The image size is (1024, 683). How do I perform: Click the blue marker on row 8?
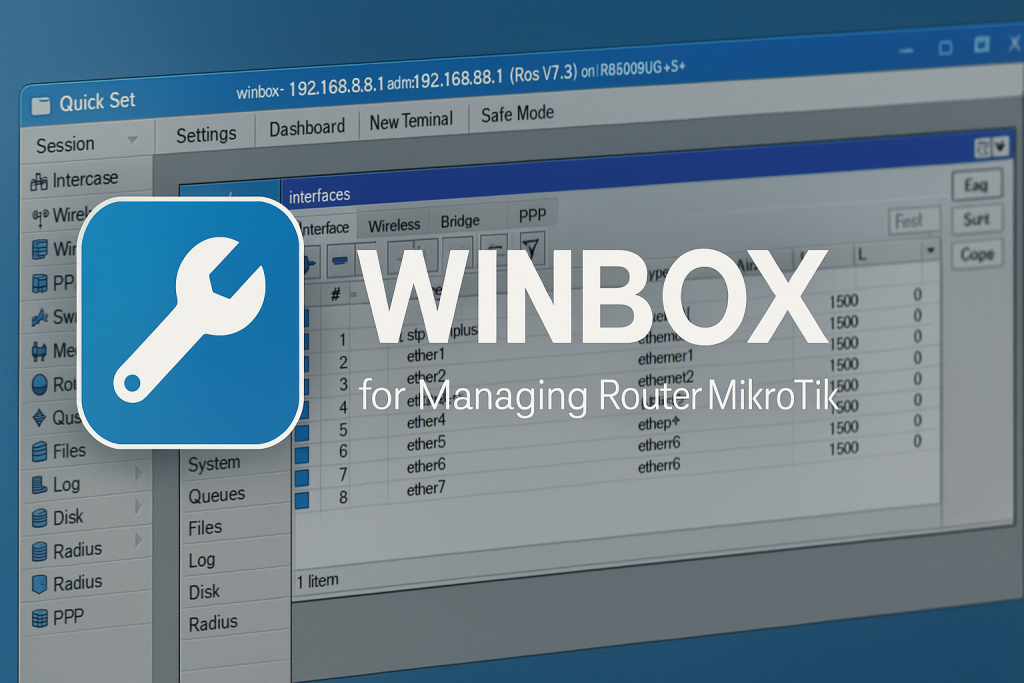[x=302, y=501]
